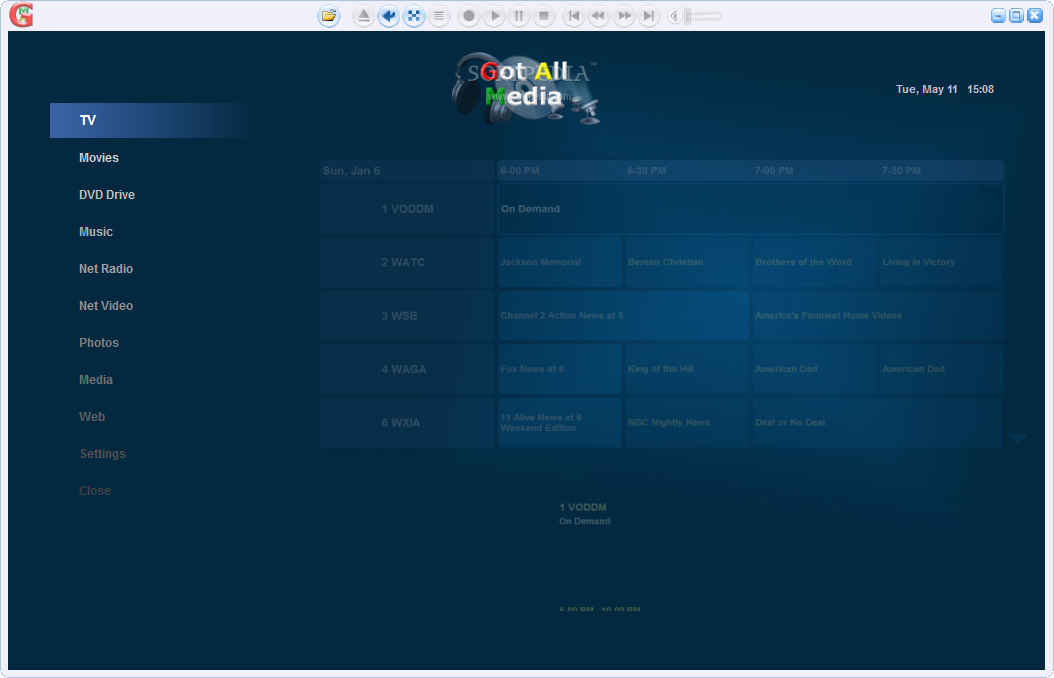The width and height of the screenshot is (1054, 678).
Task: Select Living in Victory program
Action: pos(942,262)
